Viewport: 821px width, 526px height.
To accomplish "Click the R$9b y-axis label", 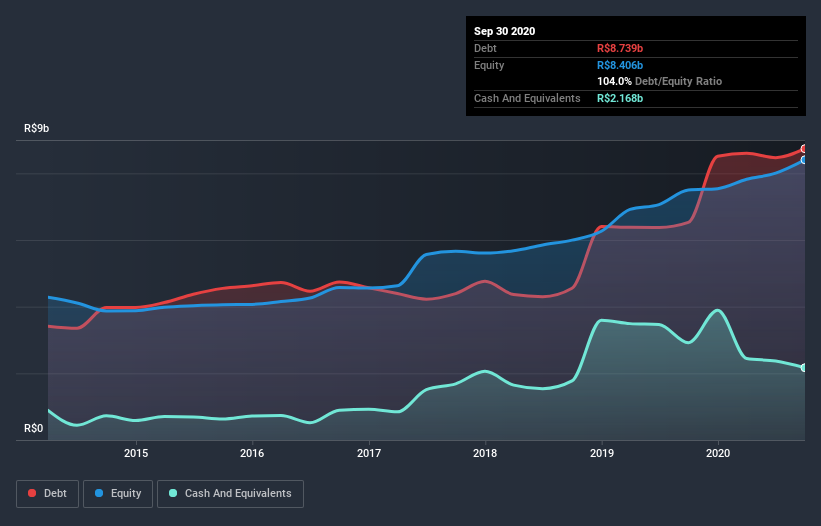I will 36,129.
